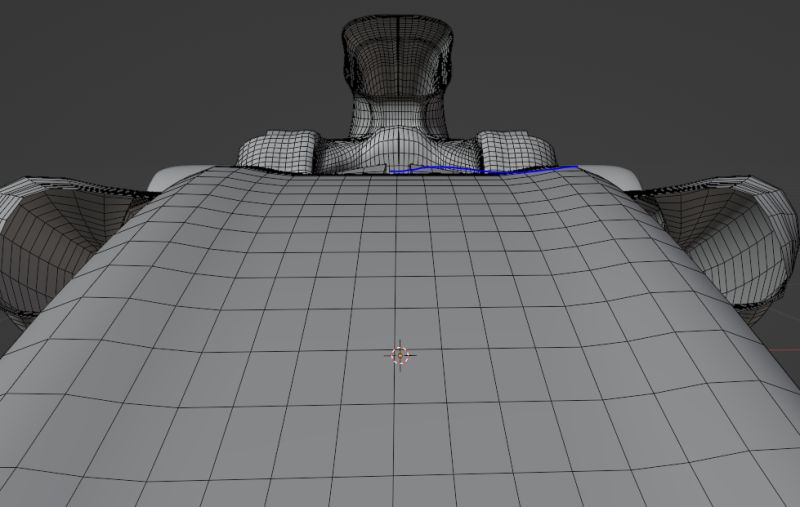Select the blue highlighted edge at the collar

(x=484, y=169)
